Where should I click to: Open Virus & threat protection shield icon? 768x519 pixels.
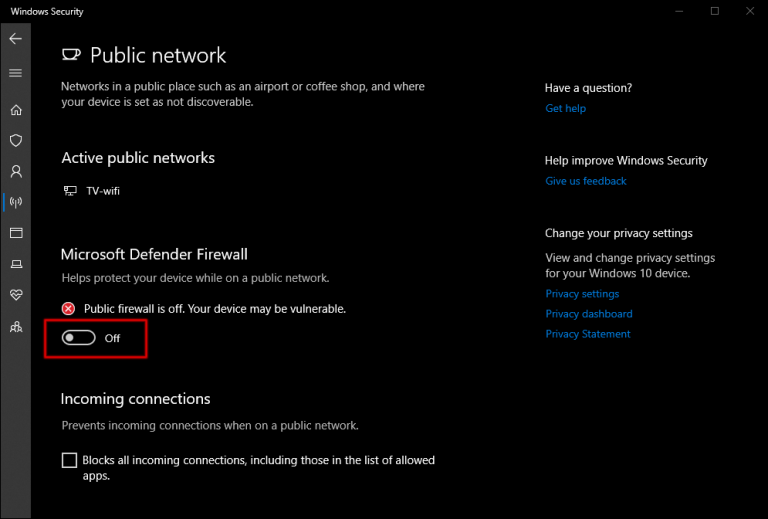click(x=15, y=141)
